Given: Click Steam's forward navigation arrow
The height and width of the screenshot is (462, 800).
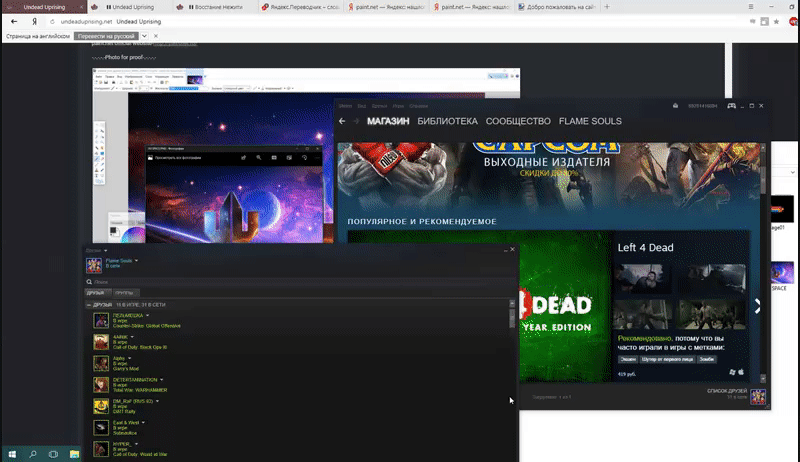Looking at the screenshot, I should click(x=356, y=121).
